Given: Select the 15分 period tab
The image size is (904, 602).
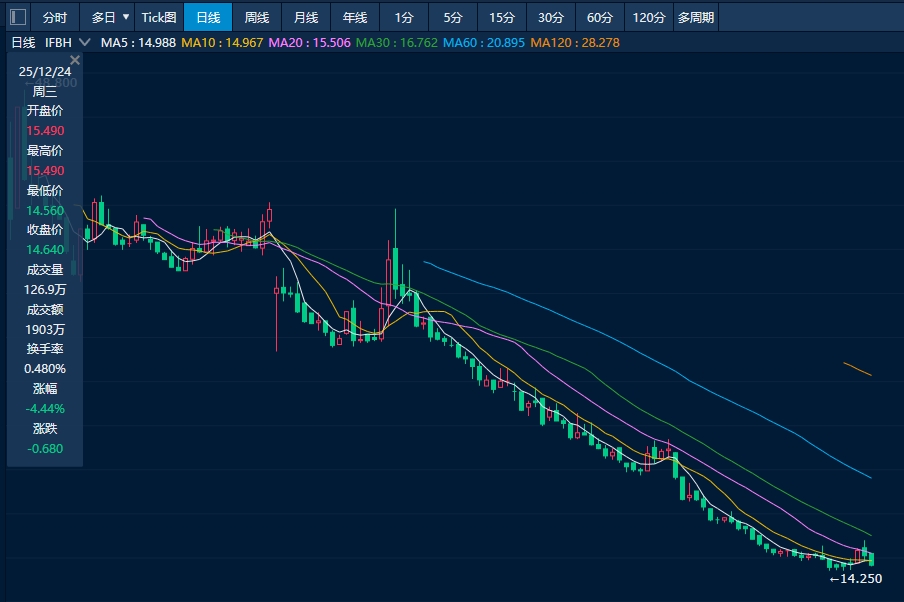Looking at the screenshot, I should [x=502, y=17].
